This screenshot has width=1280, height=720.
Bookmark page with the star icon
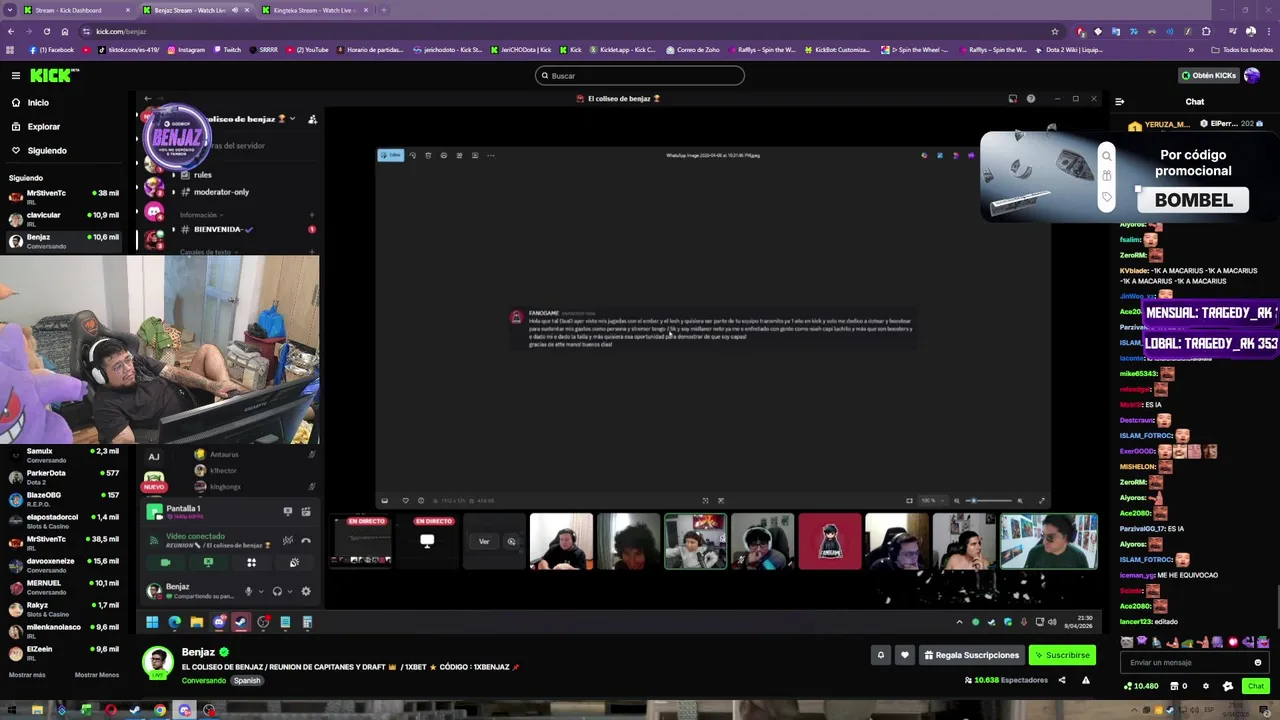click(1054, 31)
